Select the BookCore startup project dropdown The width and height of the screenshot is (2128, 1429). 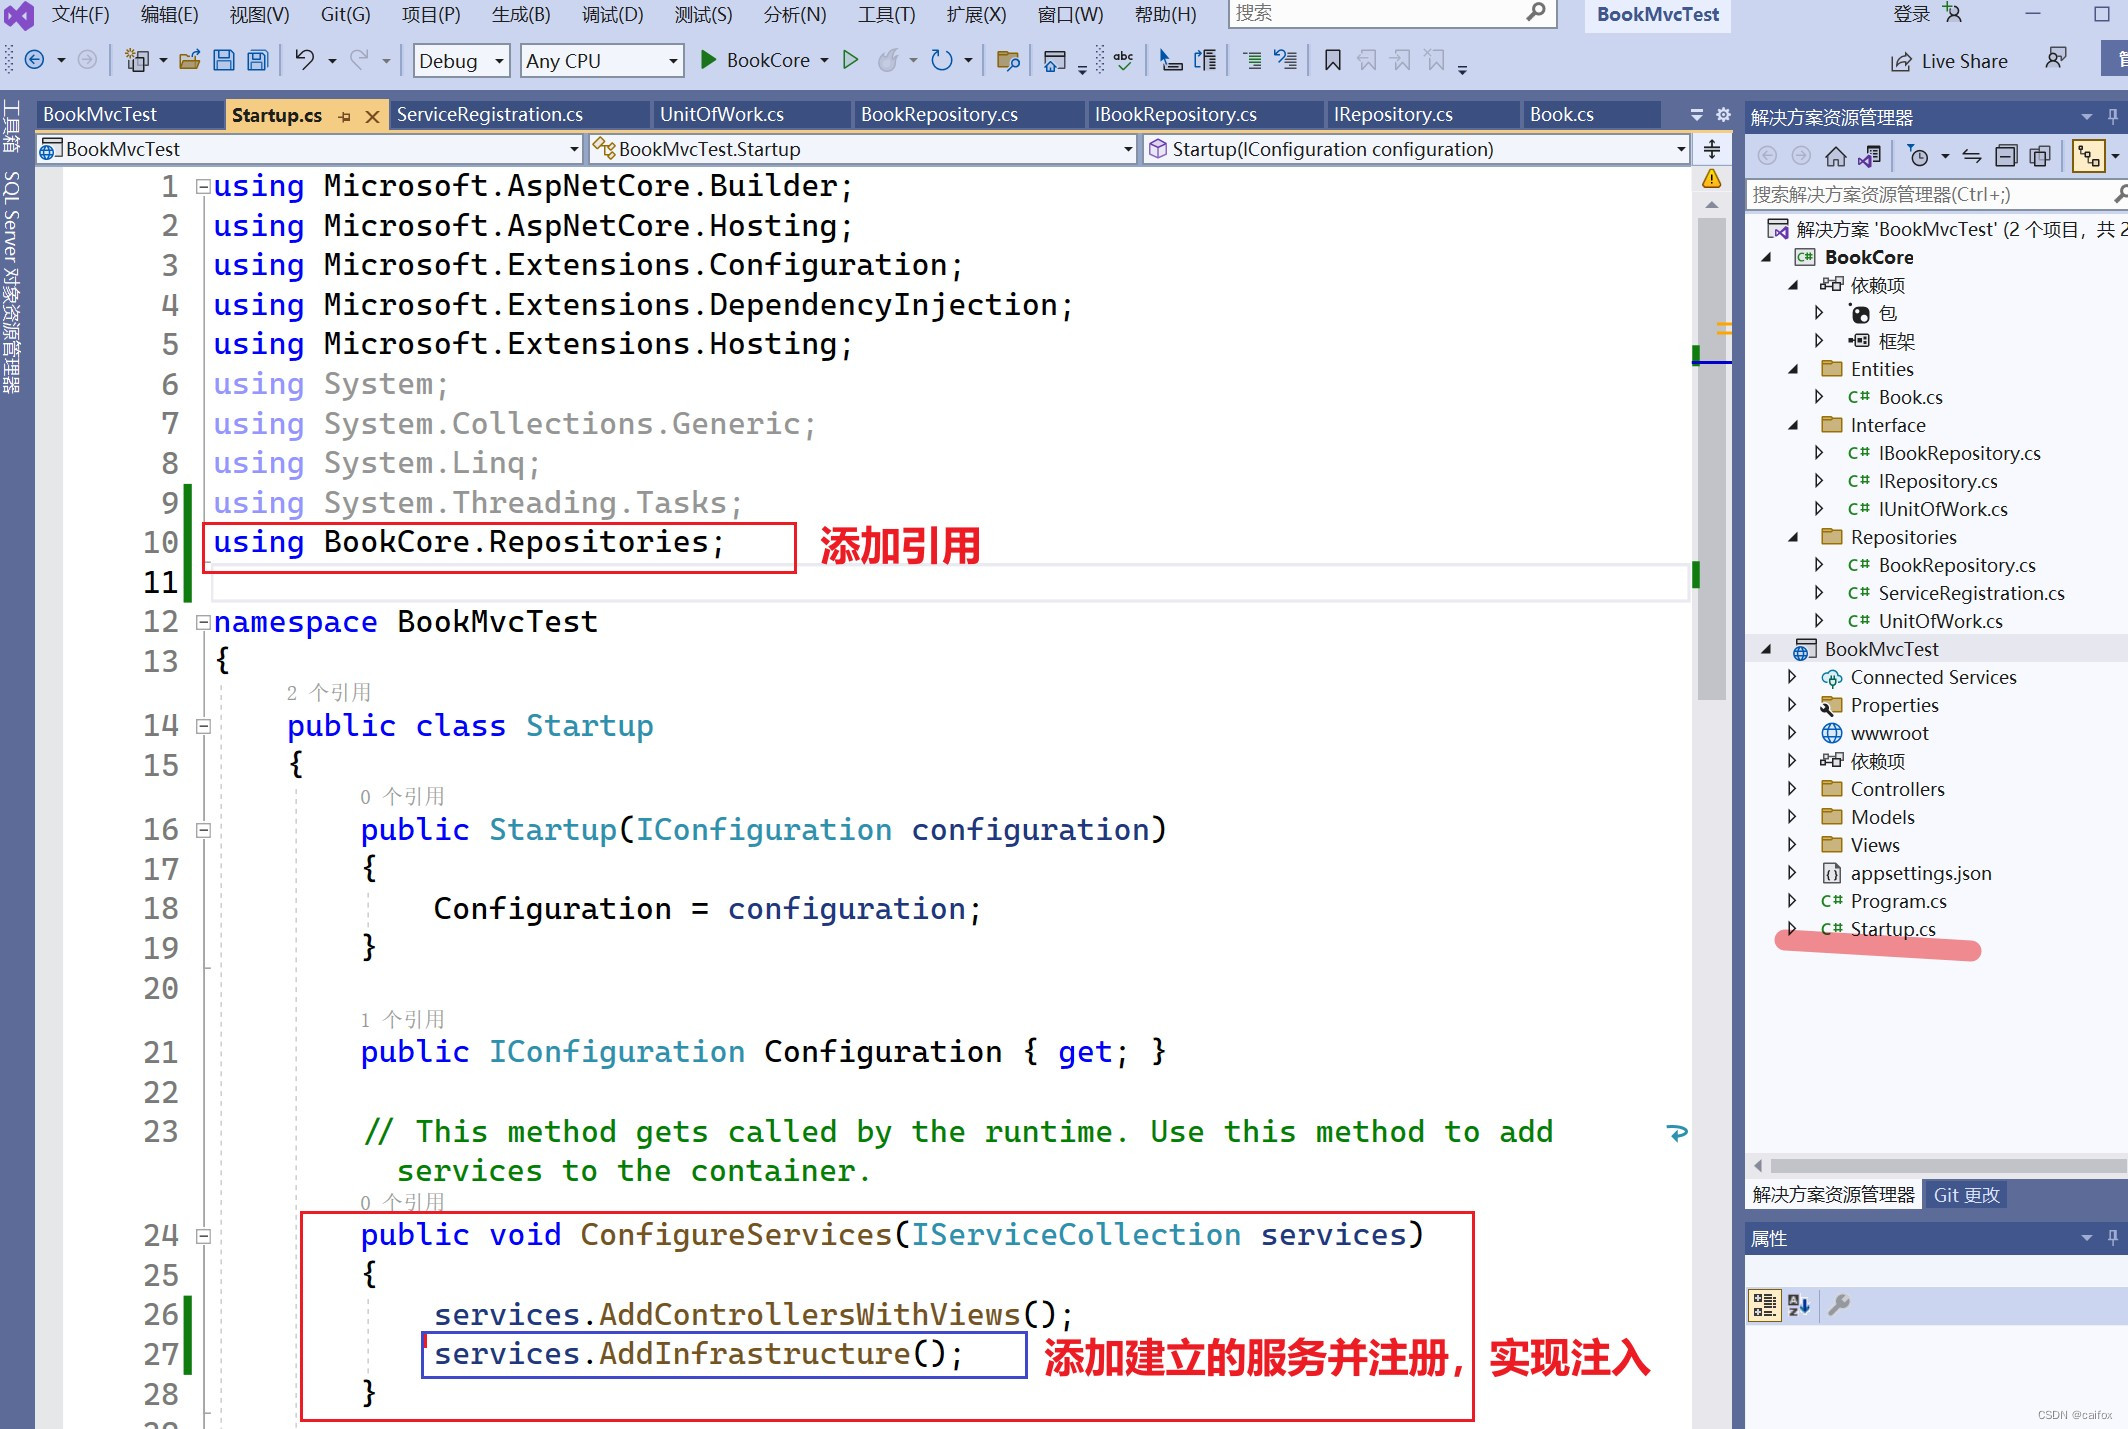(764, 59)
